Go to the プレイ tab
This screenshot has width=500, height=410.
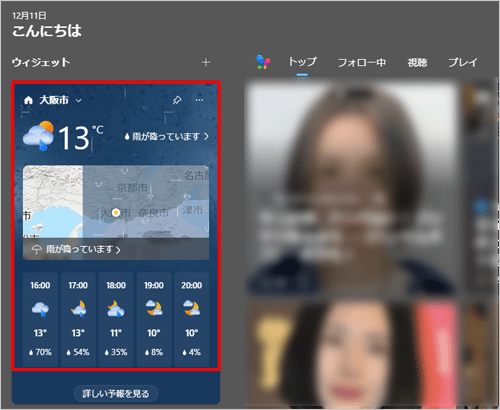tap(463, 62)
